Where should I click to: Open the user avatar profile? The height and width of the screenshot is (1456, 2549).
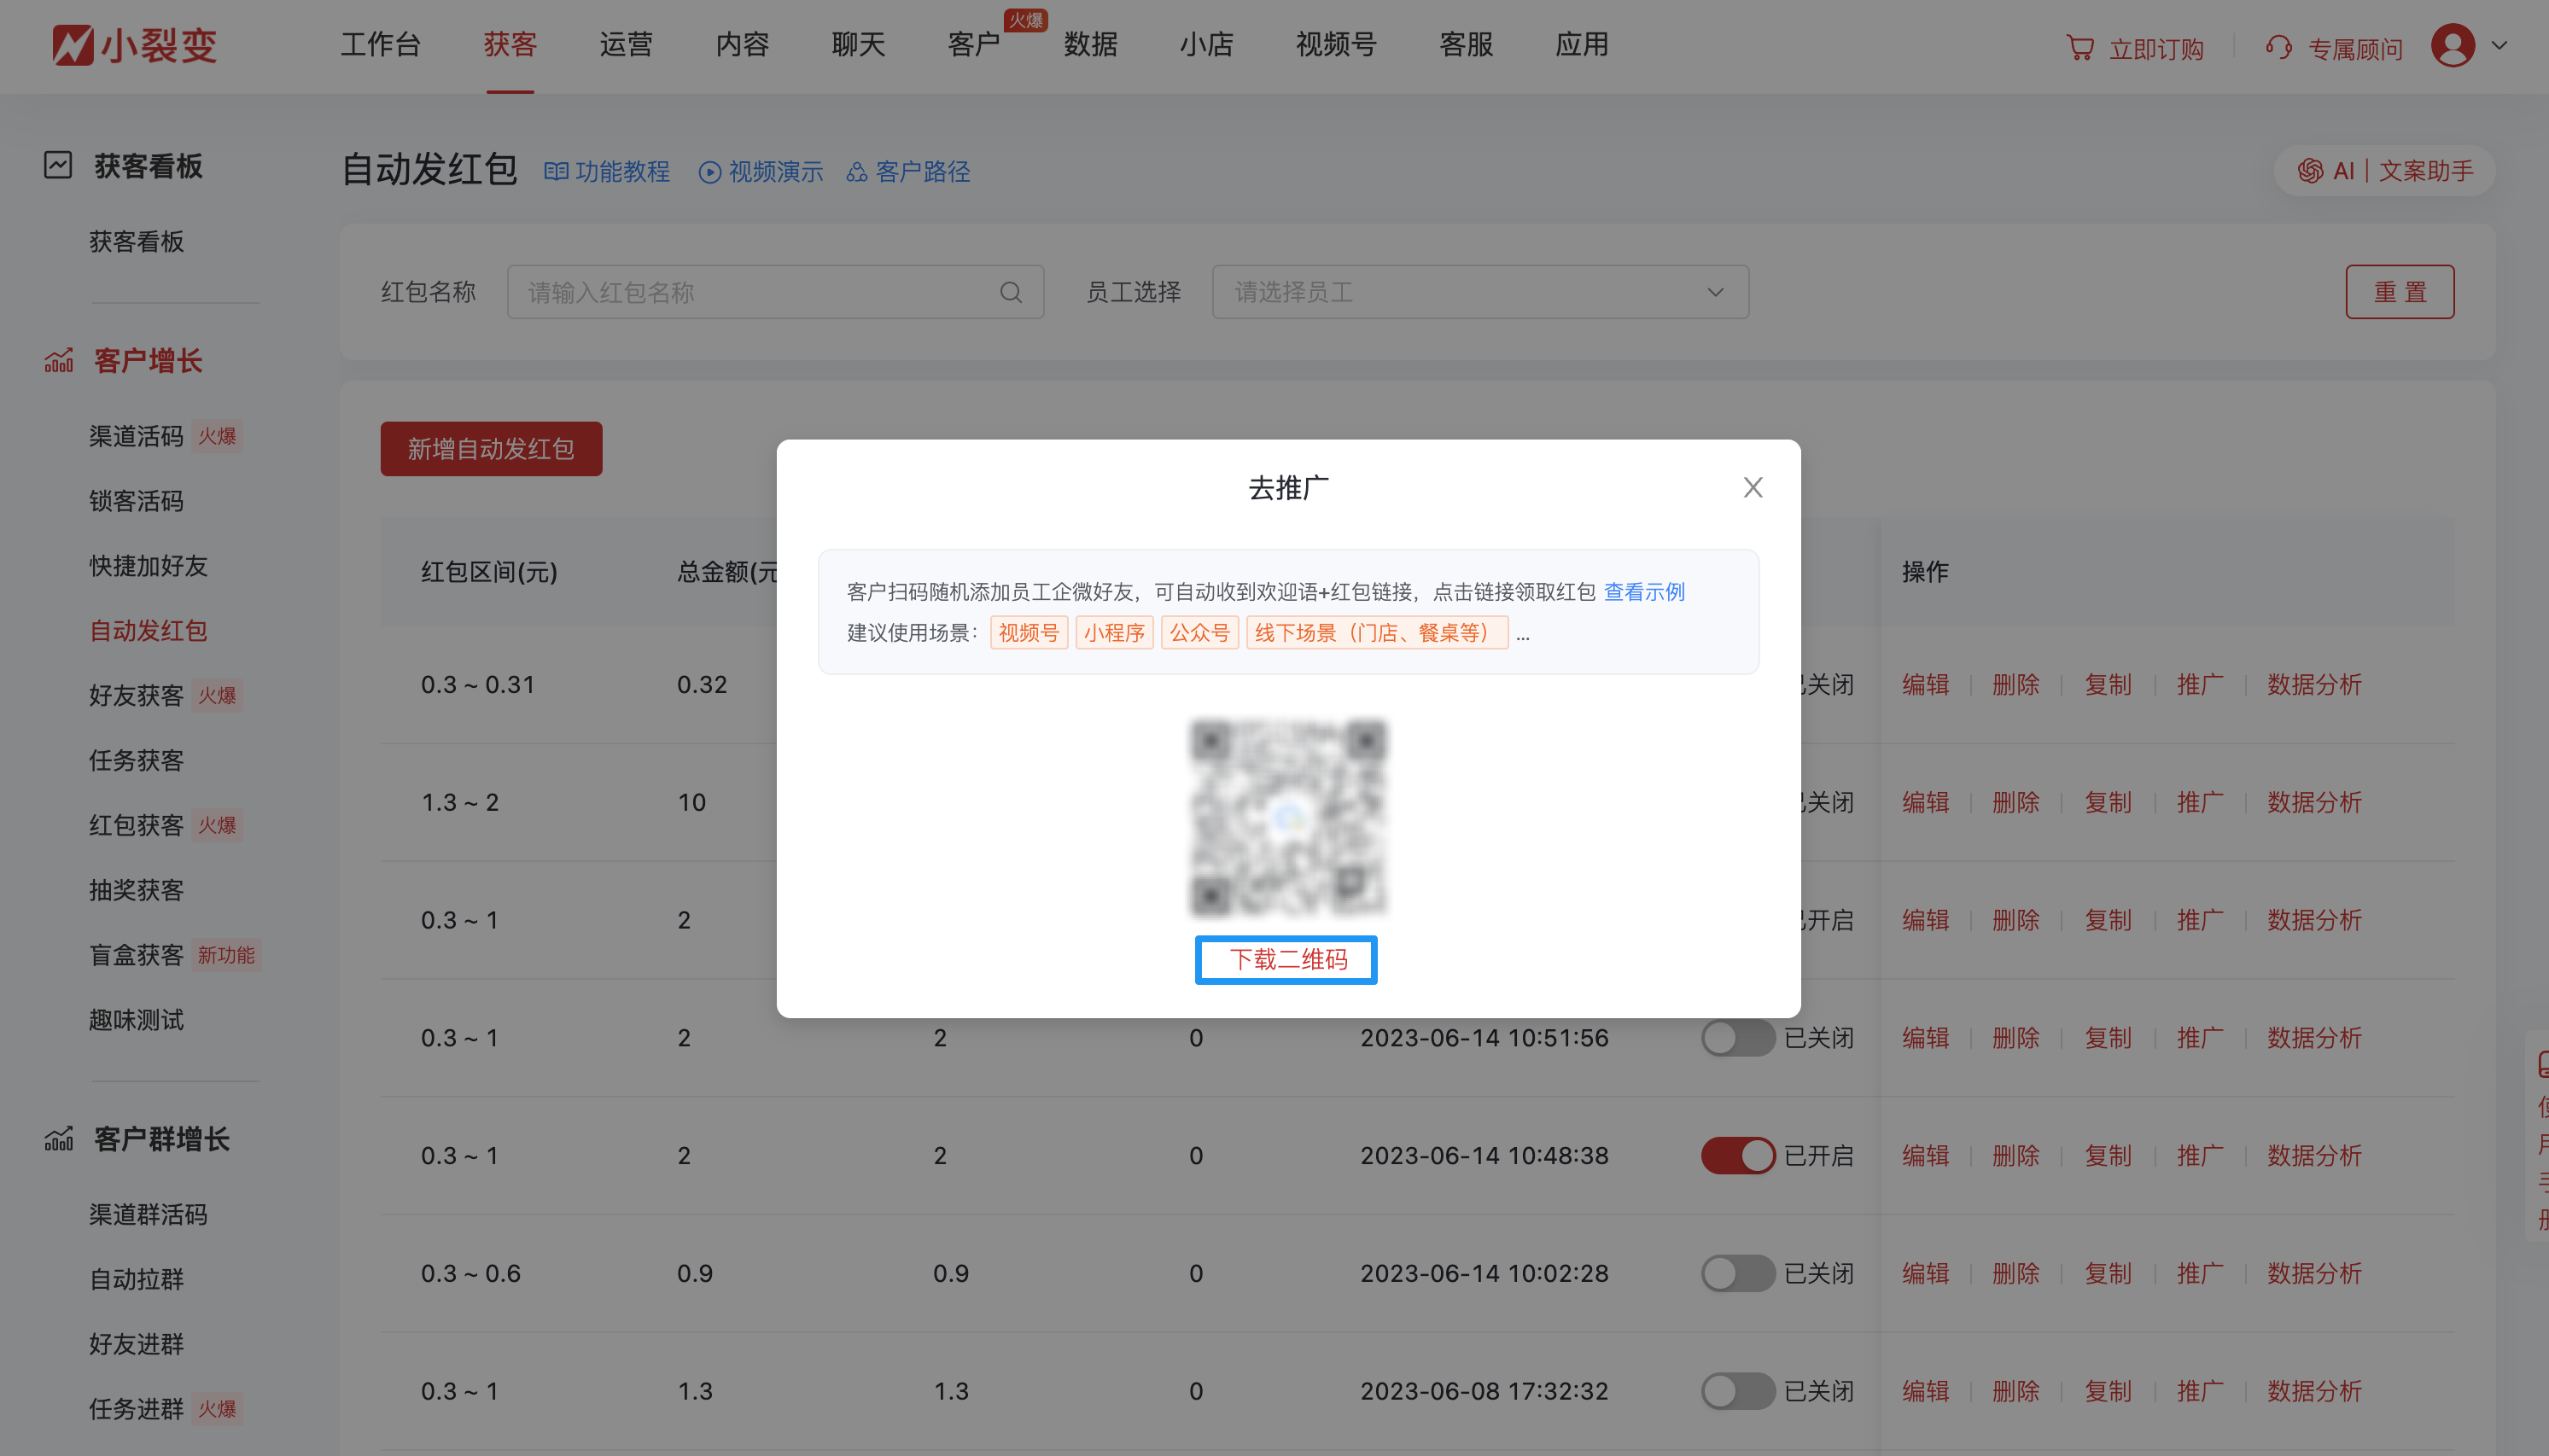pos(2453,45)
